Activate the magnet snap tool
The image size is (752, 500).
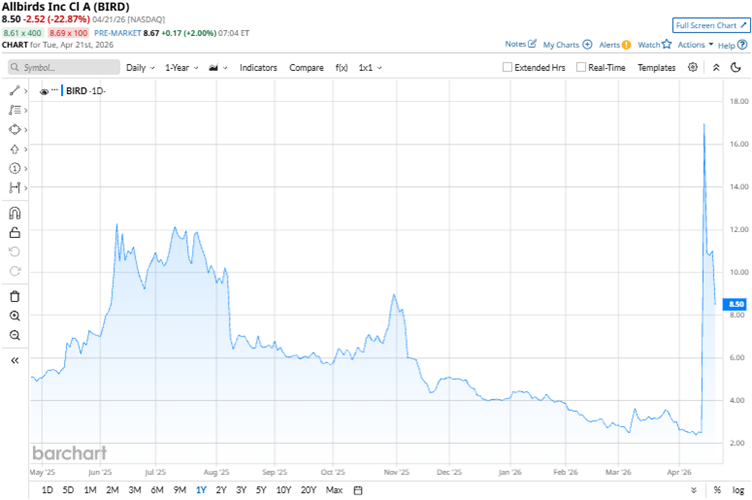[x=14, y=212]
